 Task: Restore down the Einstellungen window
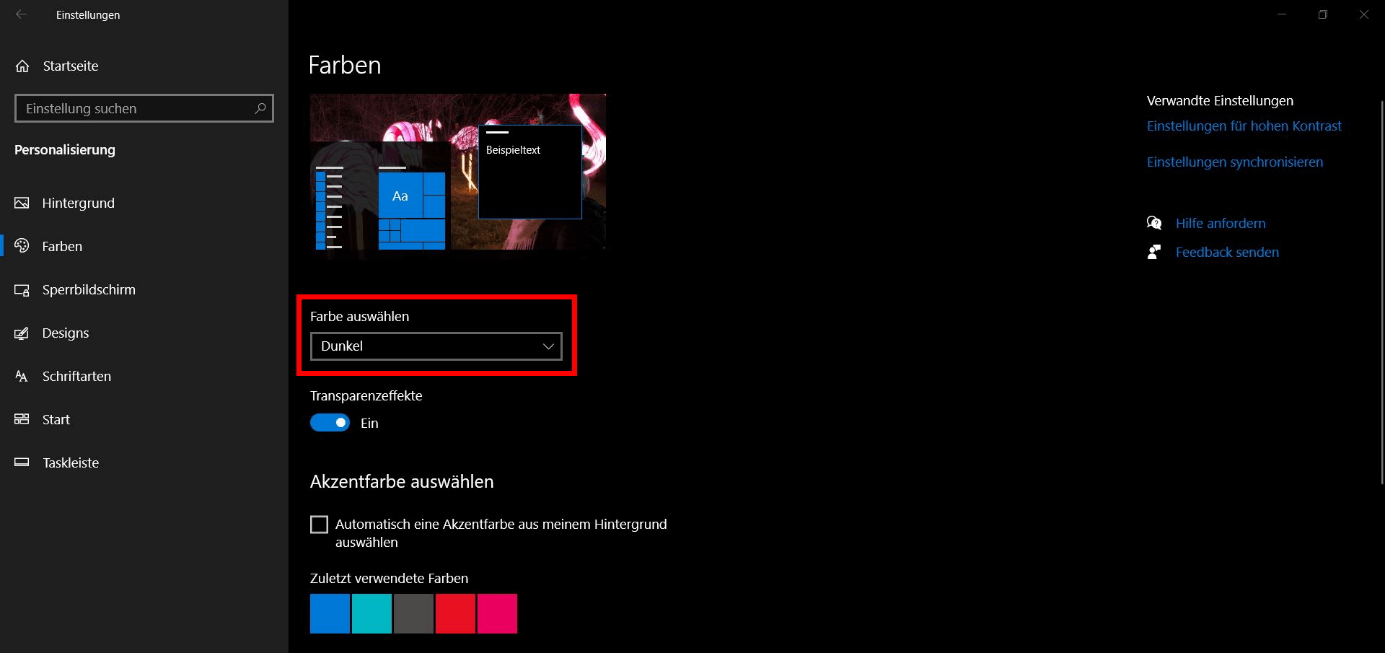point(1322,15)
